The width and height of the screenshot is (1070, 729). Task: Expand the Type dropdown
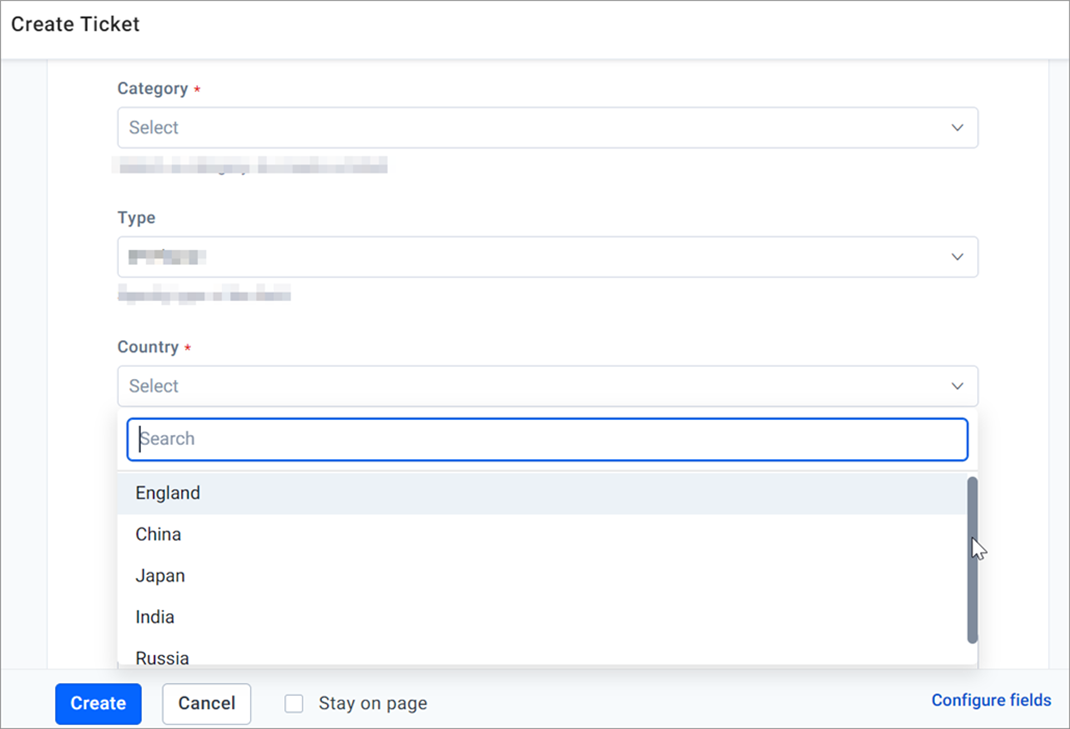547,257
